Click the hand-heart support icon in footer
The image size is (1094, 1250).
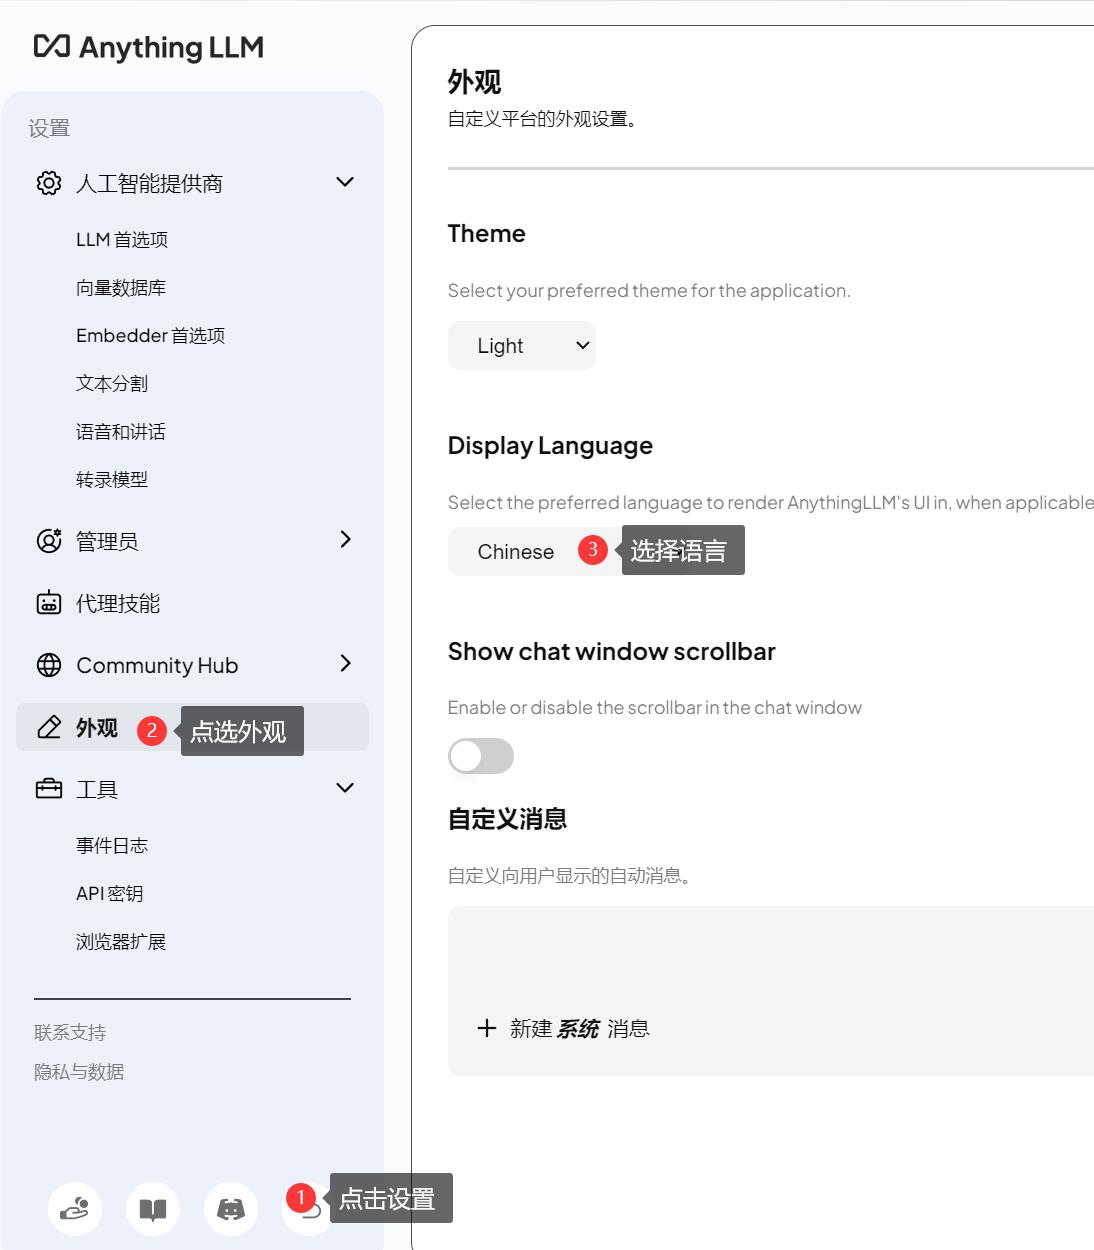point(75,1209)
